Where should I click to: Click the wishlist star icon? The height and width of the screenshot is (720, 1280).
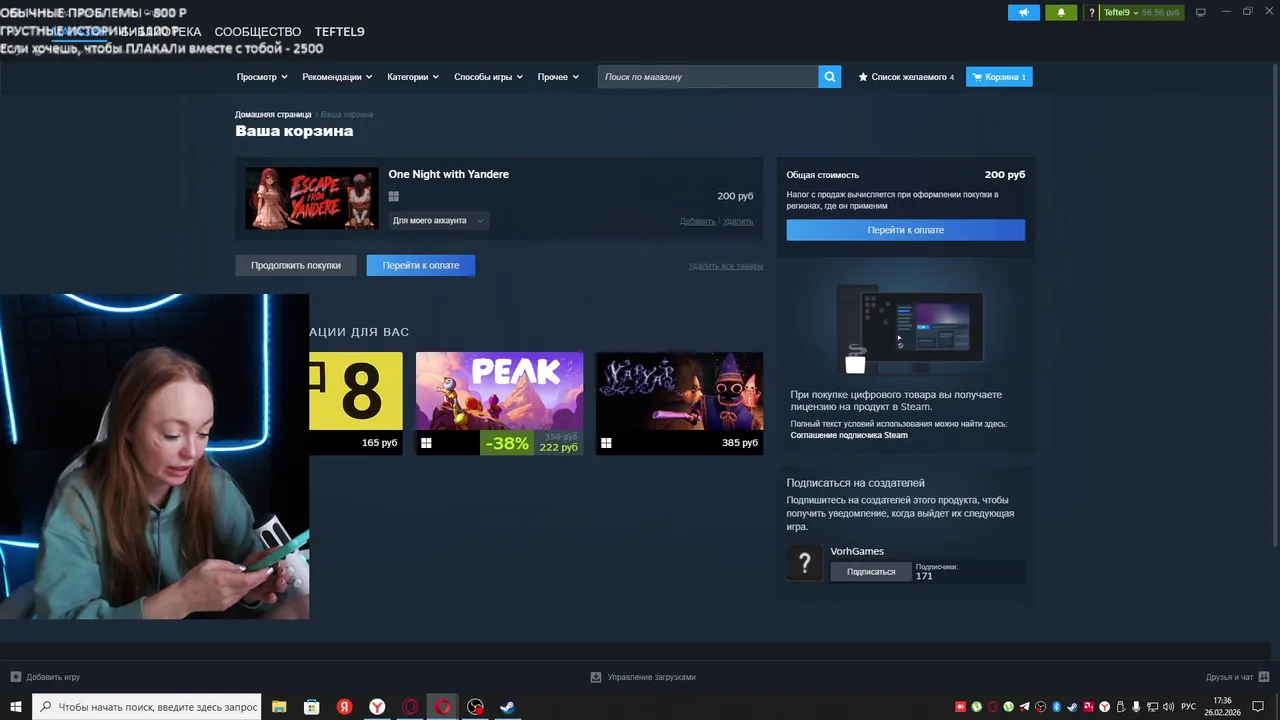pyautogui.click(x=863, y=77)
